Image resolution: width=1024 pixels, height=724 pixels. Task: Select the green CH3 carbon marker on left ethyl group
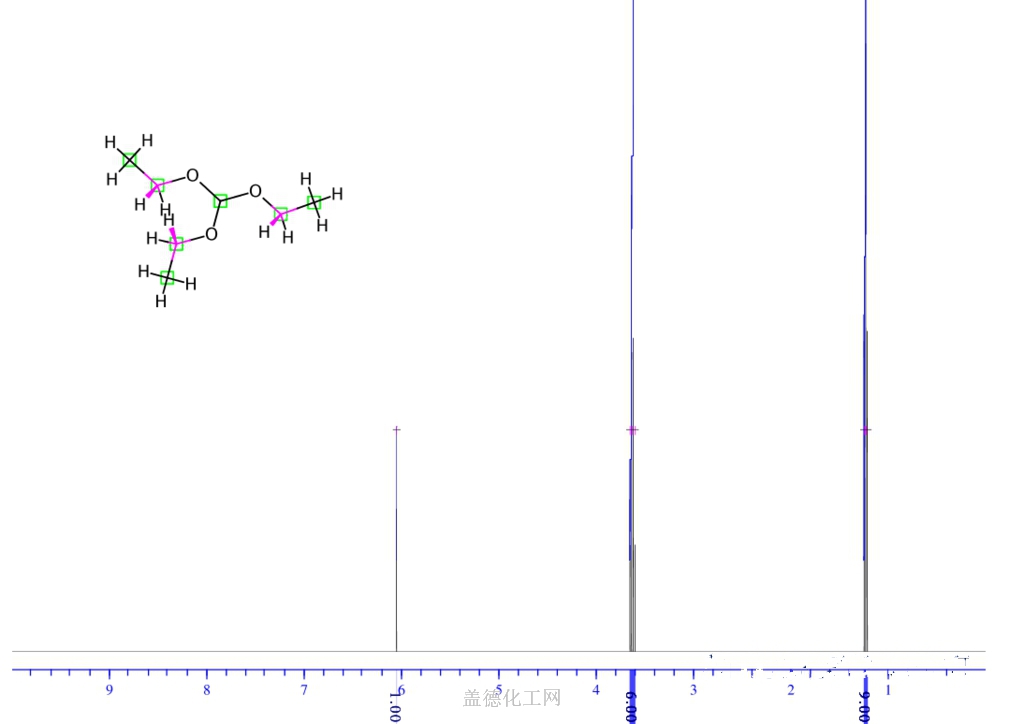coord(130,160)
